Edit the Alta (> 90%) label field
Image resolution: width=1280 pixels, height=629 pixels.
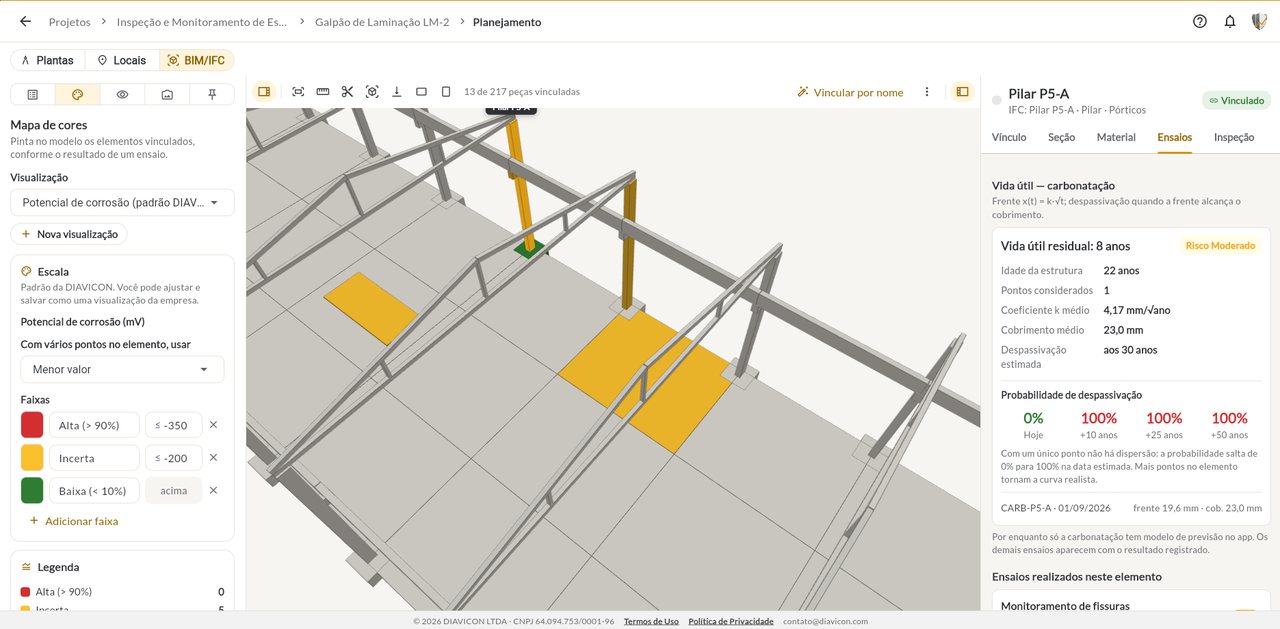pyautogui.click(x=94, y=425)
